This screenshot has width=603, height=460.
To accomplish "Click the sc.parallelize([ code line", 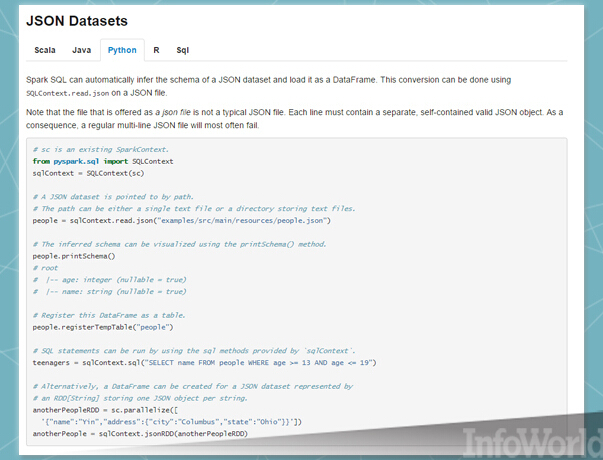I will (x=105, y=410).
